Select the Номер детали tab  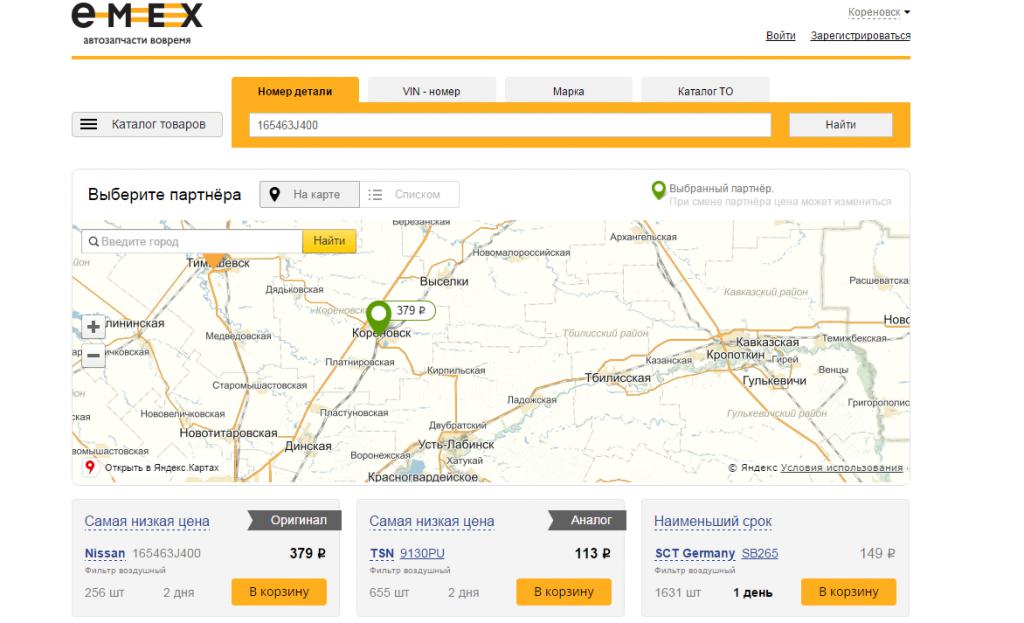[295, 91]
